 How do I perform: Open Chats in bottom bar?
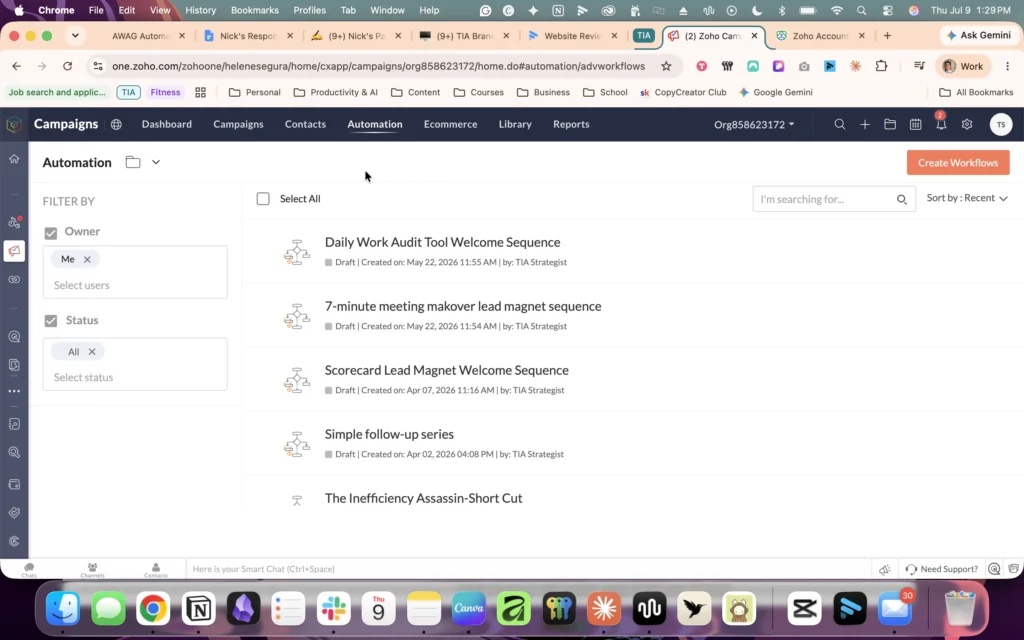point(29,569)
